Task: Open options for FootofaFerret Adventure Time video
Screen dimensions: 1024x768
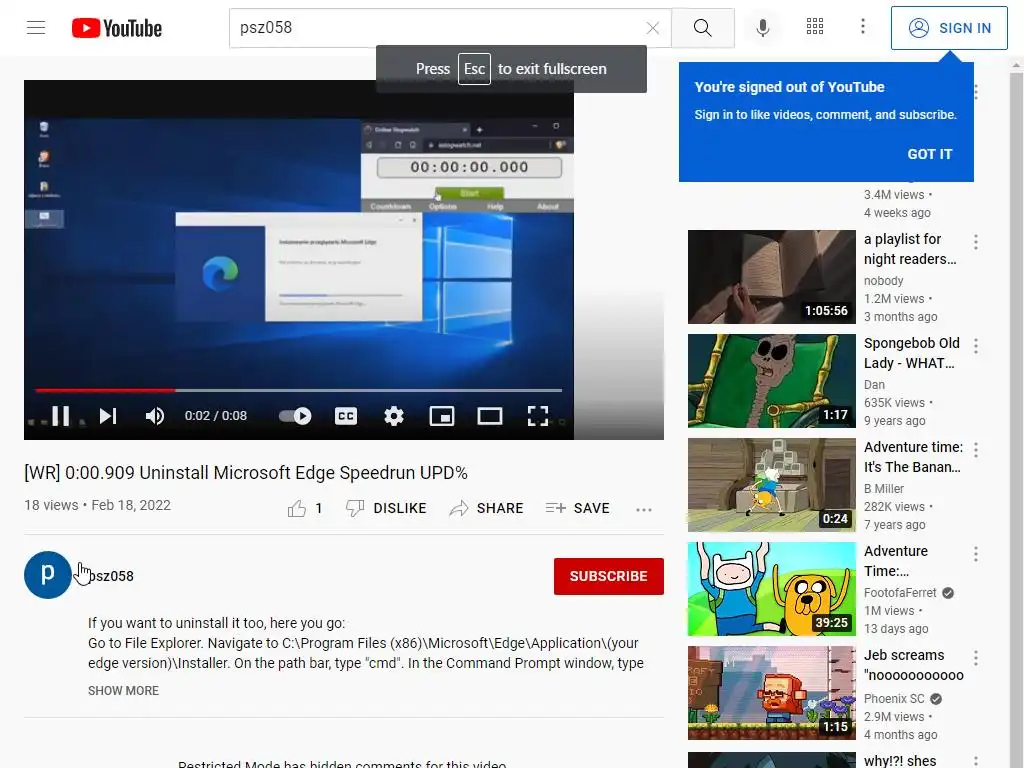Action: click(x=976, y=554)
